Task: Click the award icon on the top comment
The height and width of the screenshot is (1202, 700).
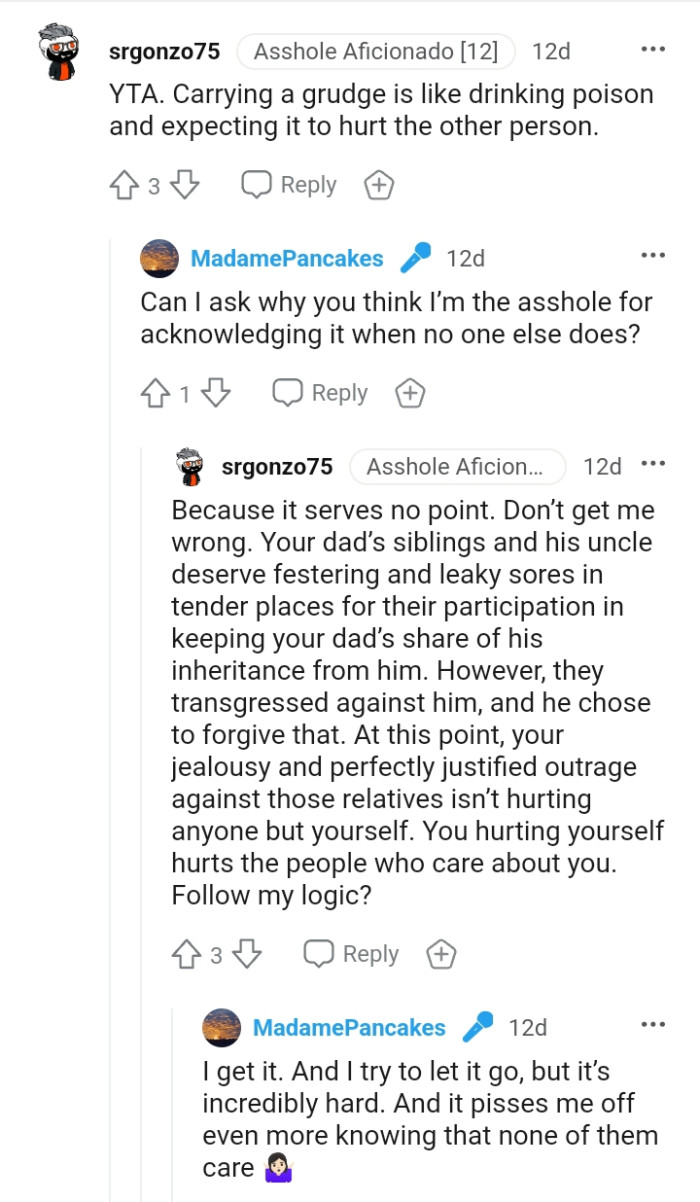Action: click(379, 184)
